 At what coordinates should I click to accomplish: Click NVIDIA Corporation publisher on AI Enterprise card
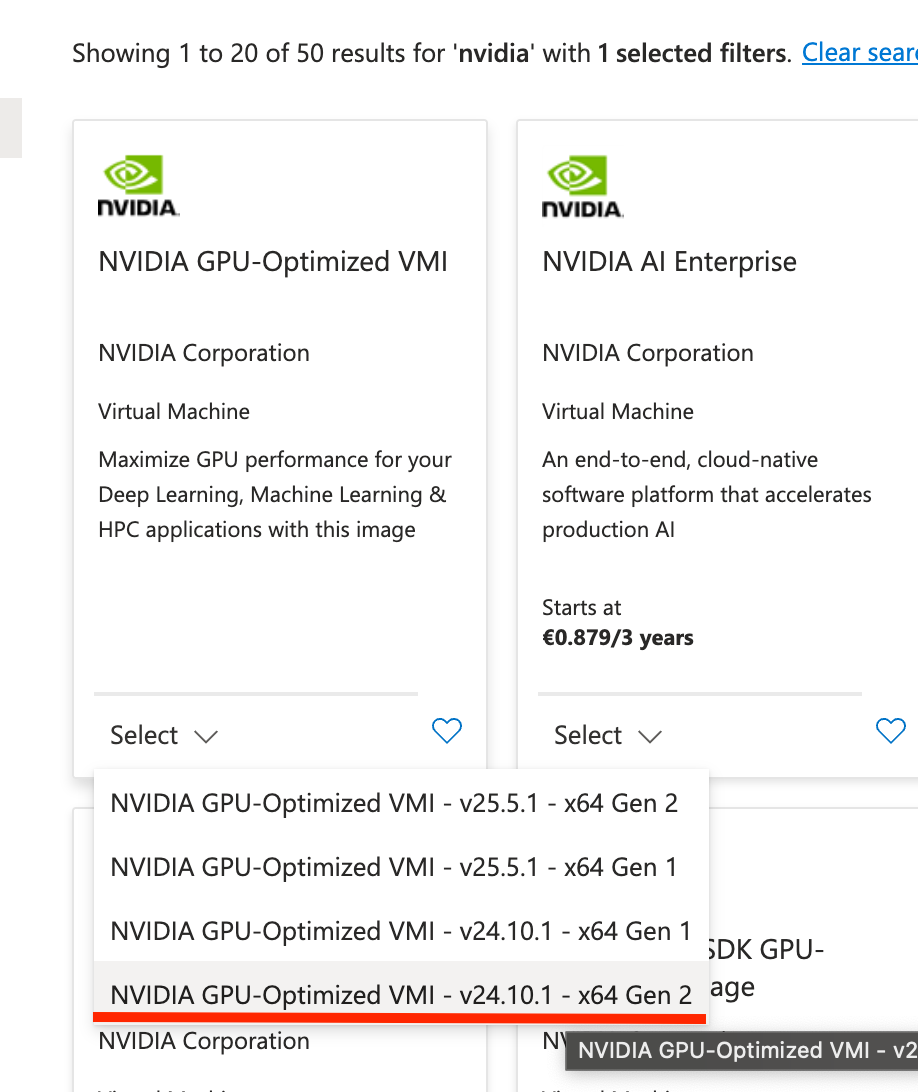[x=648, y=353]
